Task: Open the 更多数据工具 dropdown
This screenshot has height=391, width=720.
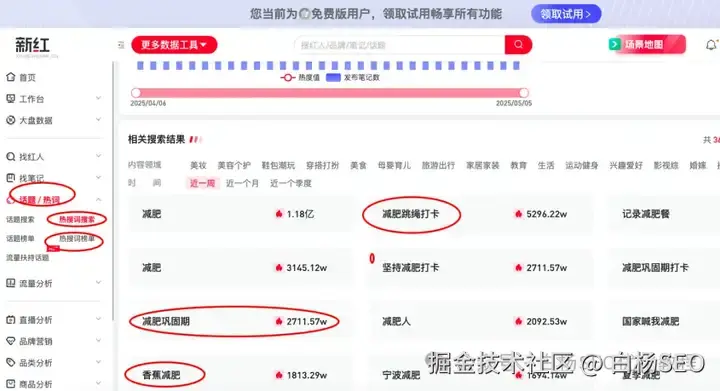Action: 174,45
